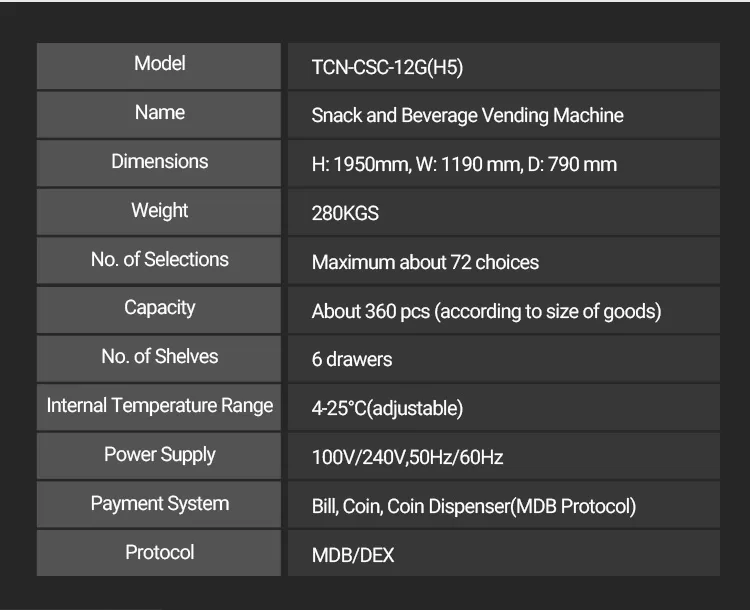750x610 pixels.
Task: Click the No. of Selections label
Action: 160,260
